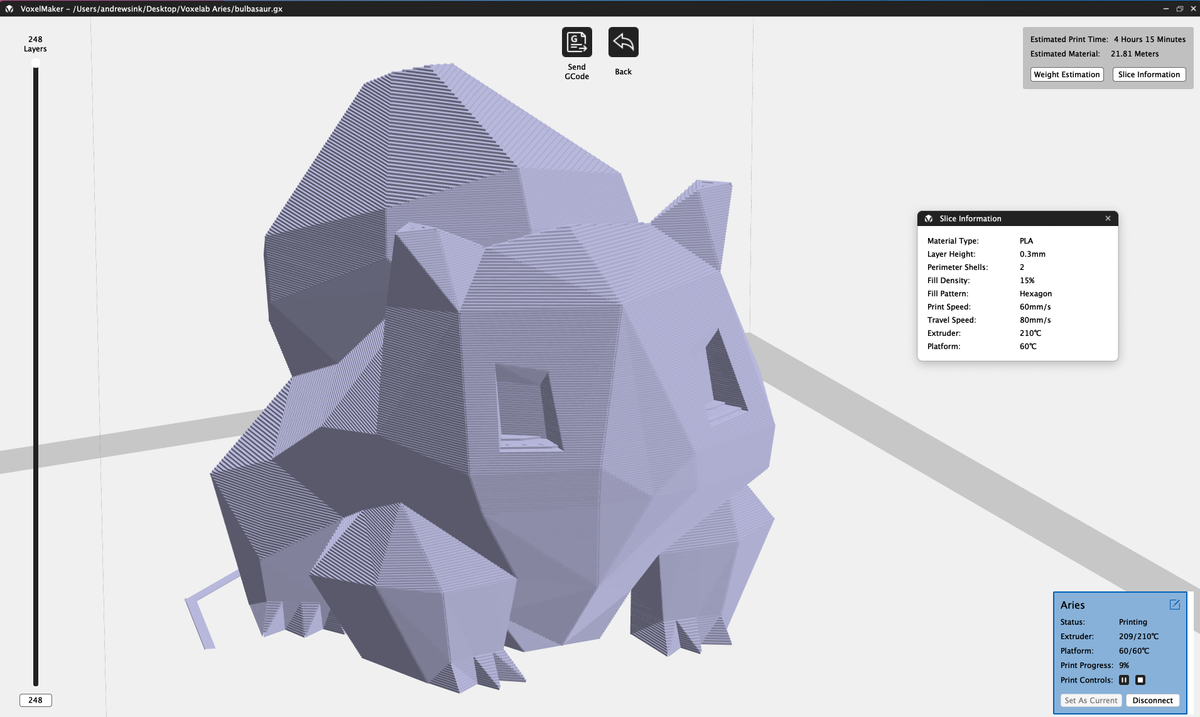Viewport: 1200px width, 717px height.
Task: Go back using the Back arrow icon
Action: 623,42
